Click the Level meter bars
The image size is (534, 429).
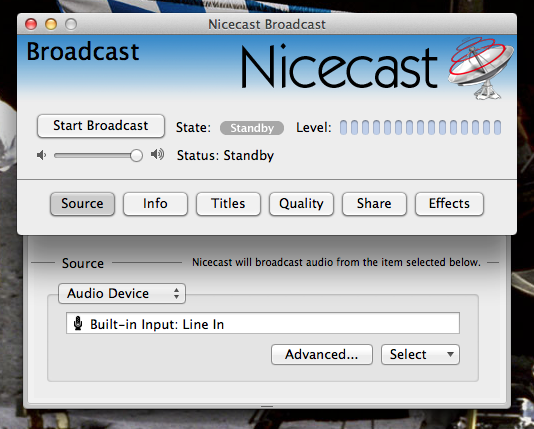click(420, 127)
